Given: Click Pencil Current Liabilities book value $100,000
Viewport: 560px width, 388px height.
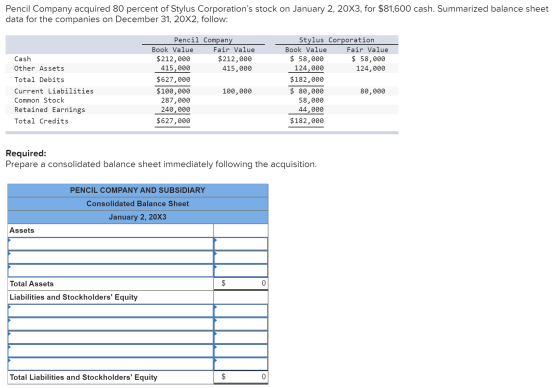Looking at the screenshot, I should coord(173,91).
